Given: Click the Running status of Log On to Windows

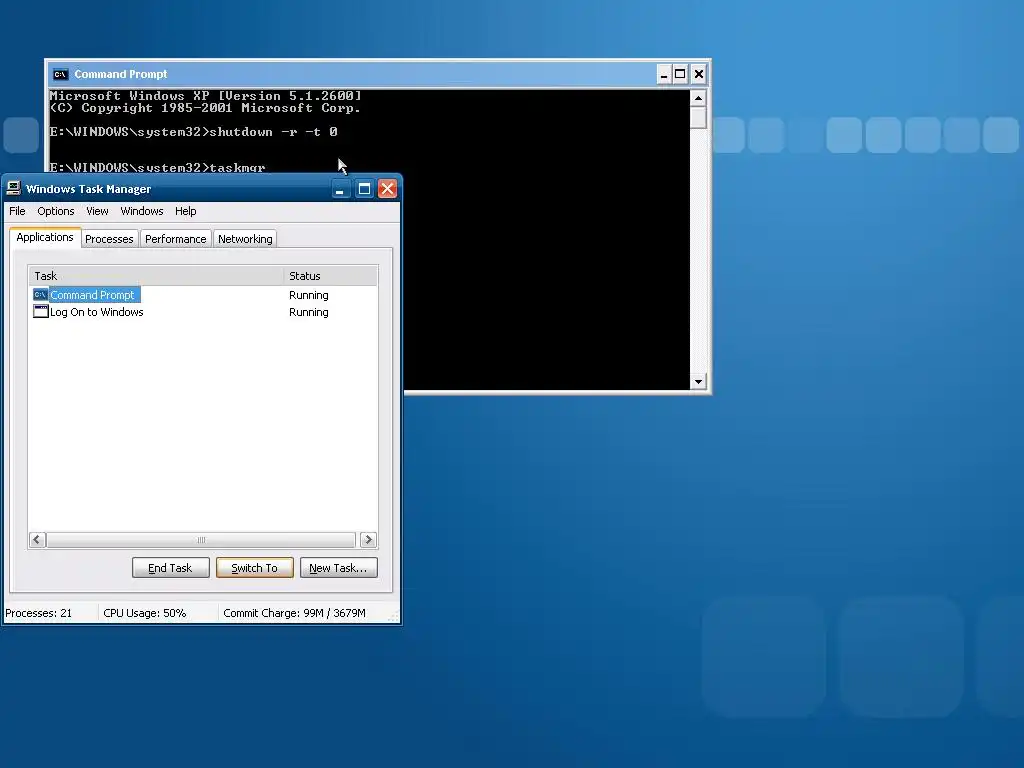Looking at the screenshot, I should pos(309,312).
